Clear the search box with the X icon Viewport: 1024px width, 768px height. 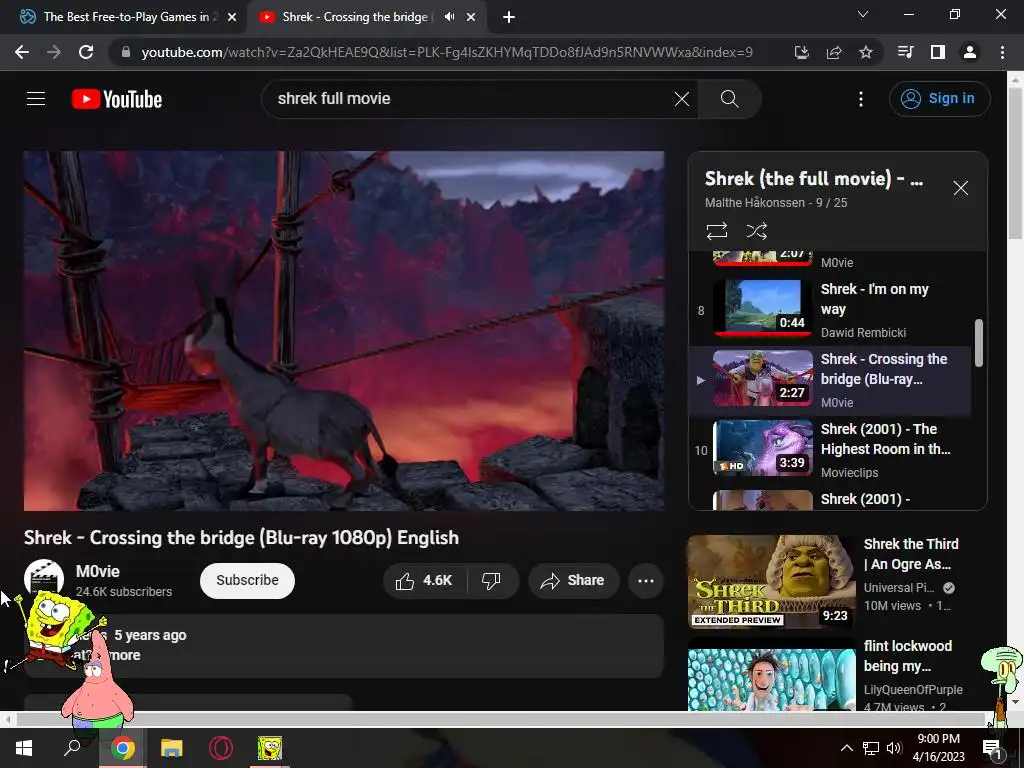[681, 99]
